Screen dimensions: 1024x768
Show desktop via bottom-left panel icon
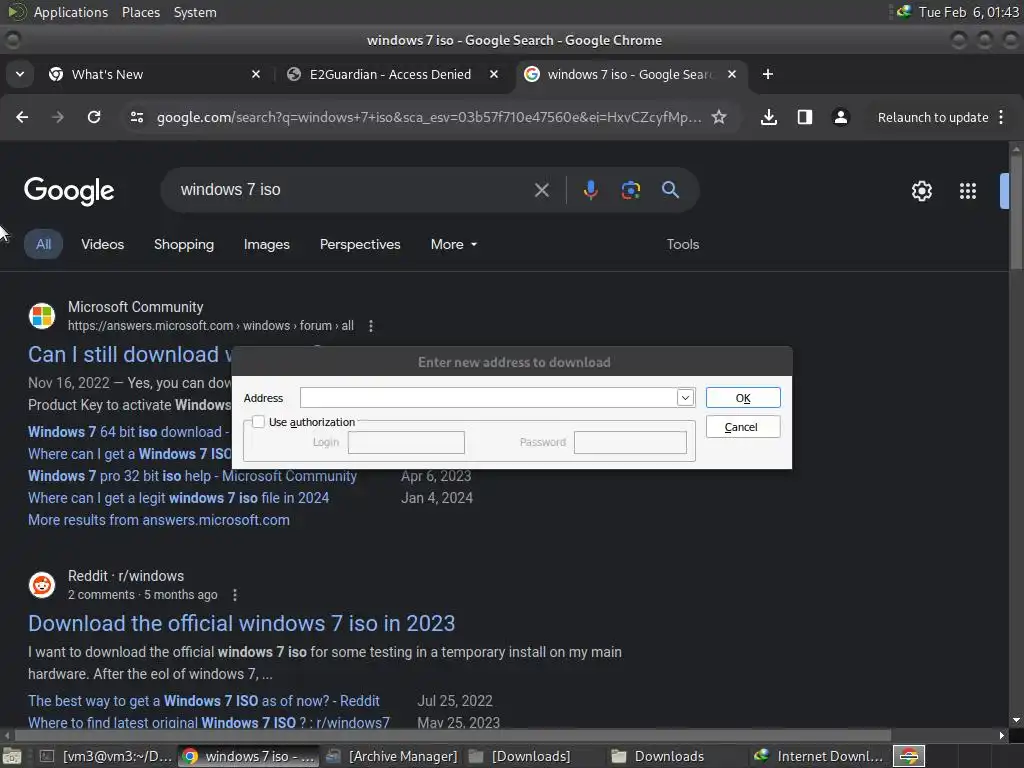pos(11,756)
